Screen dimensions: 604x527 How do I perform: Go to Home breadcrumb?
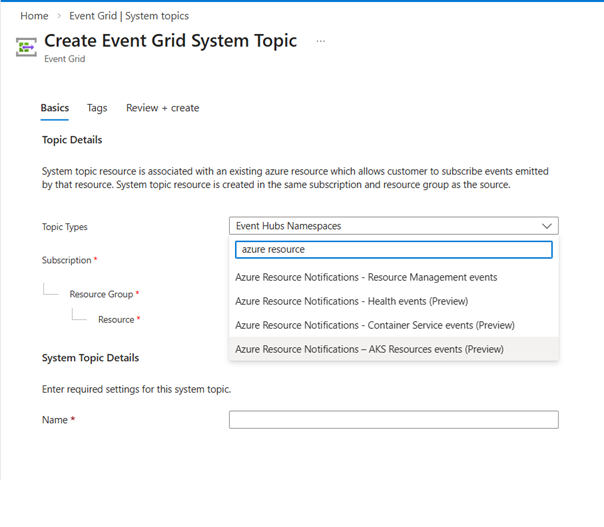tap(34, 16)
